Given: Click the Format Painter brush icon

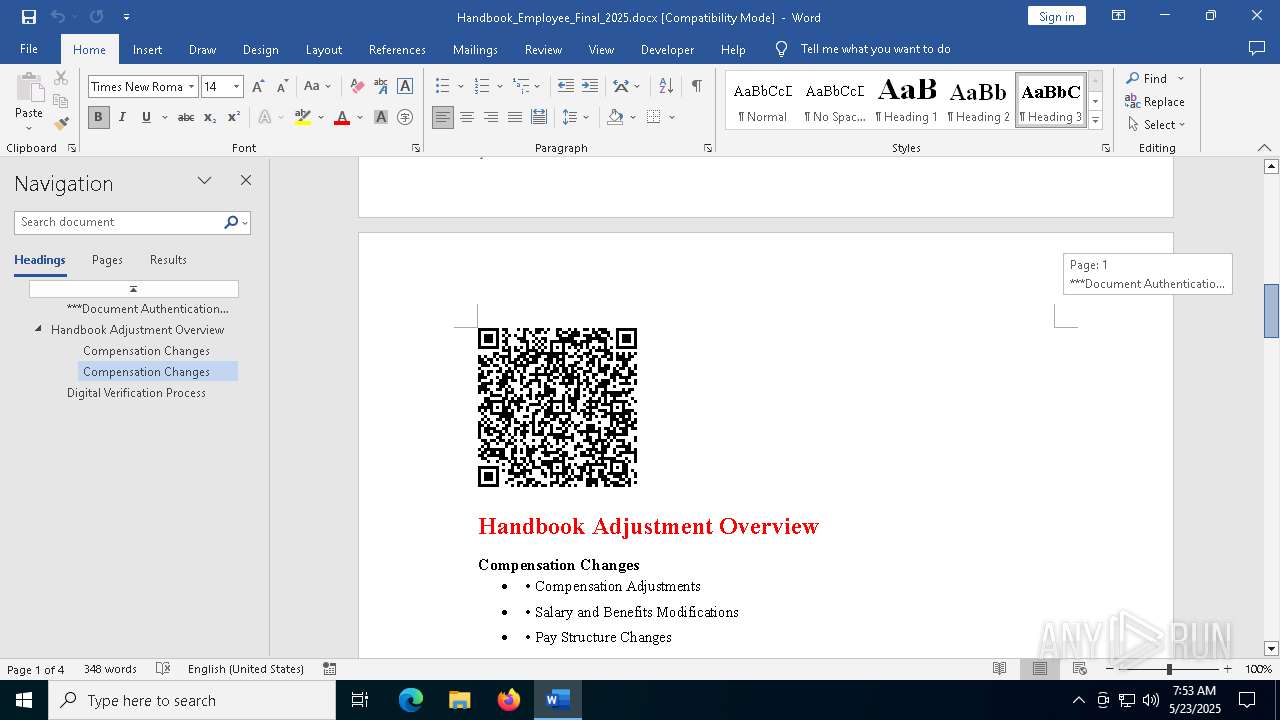Looking at the screenshot, I should pyautogui.click(x=61, y=123).
